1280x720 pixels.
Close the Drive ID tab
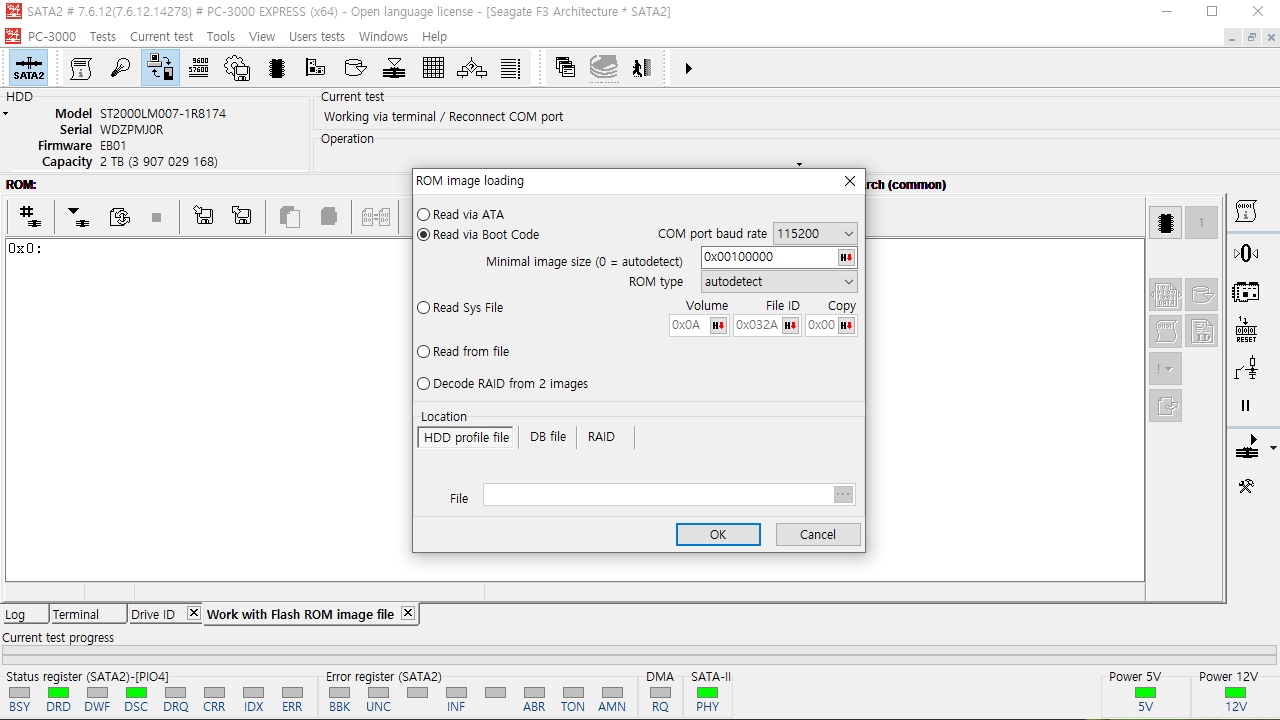pyautogui.click(x=193, y=613)
